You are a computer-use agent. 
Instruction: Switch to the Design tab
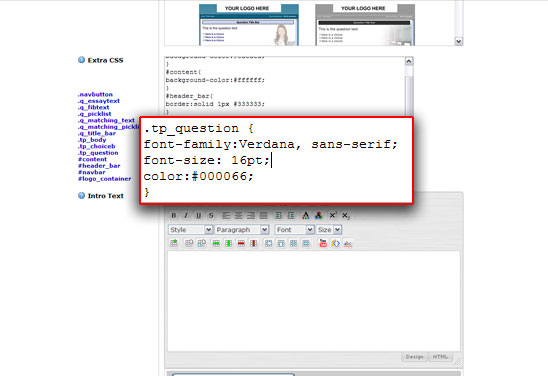coord(414,356)
